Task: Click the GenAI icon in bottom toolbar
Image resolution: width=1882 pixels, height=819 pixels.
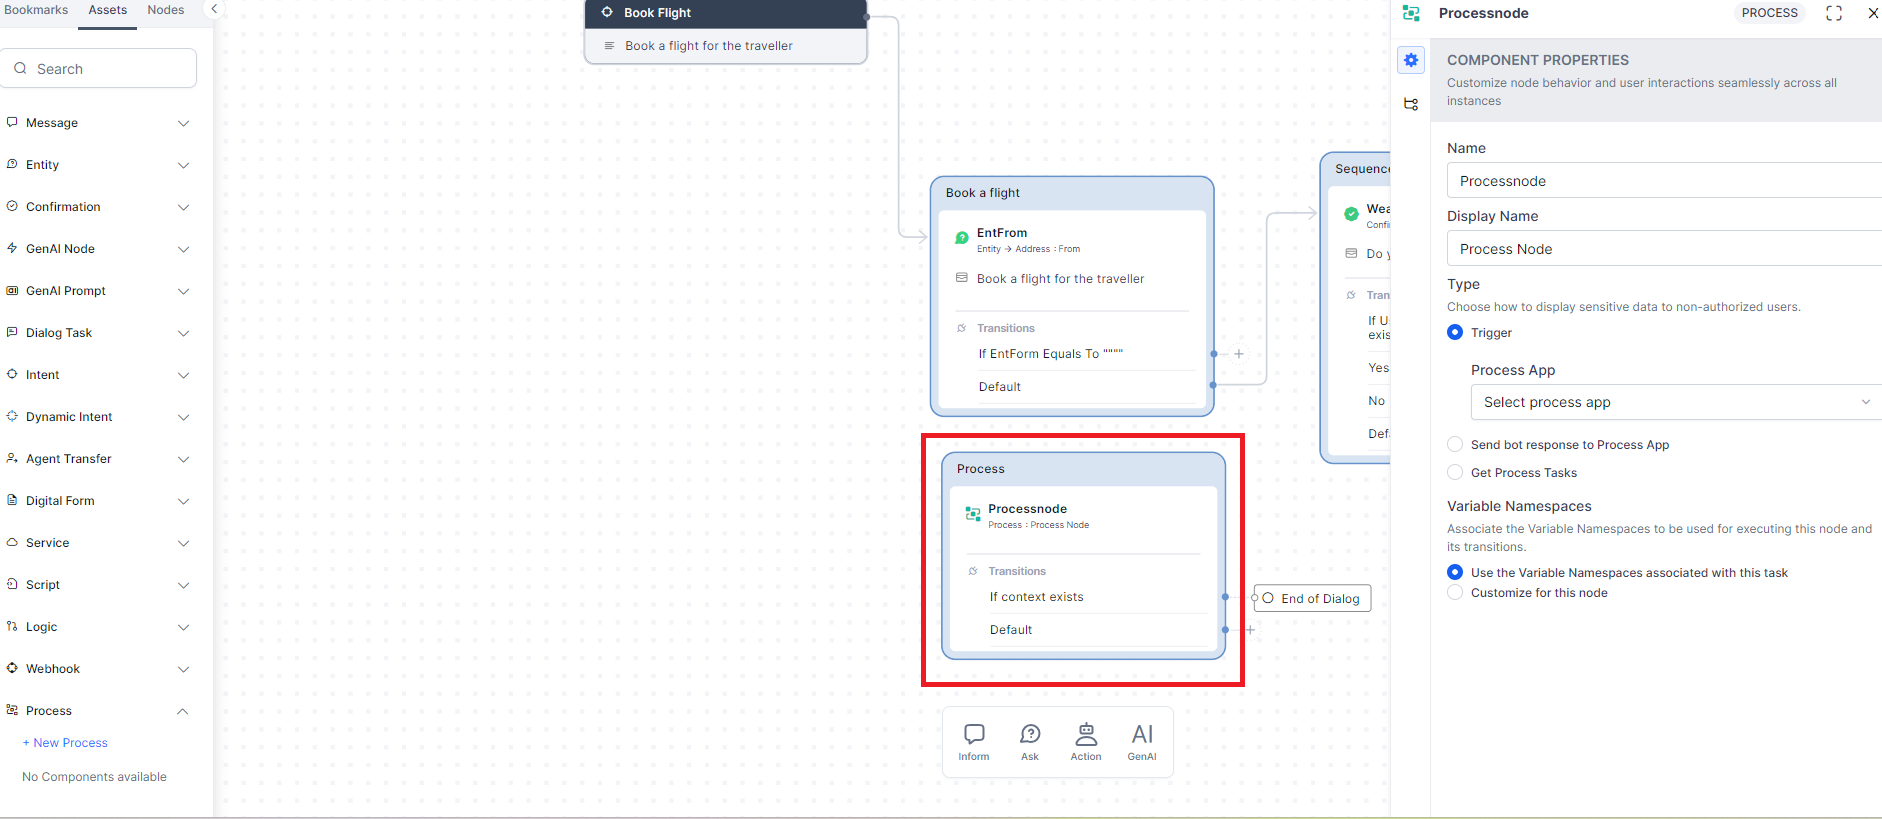Action: (1141, 741)
